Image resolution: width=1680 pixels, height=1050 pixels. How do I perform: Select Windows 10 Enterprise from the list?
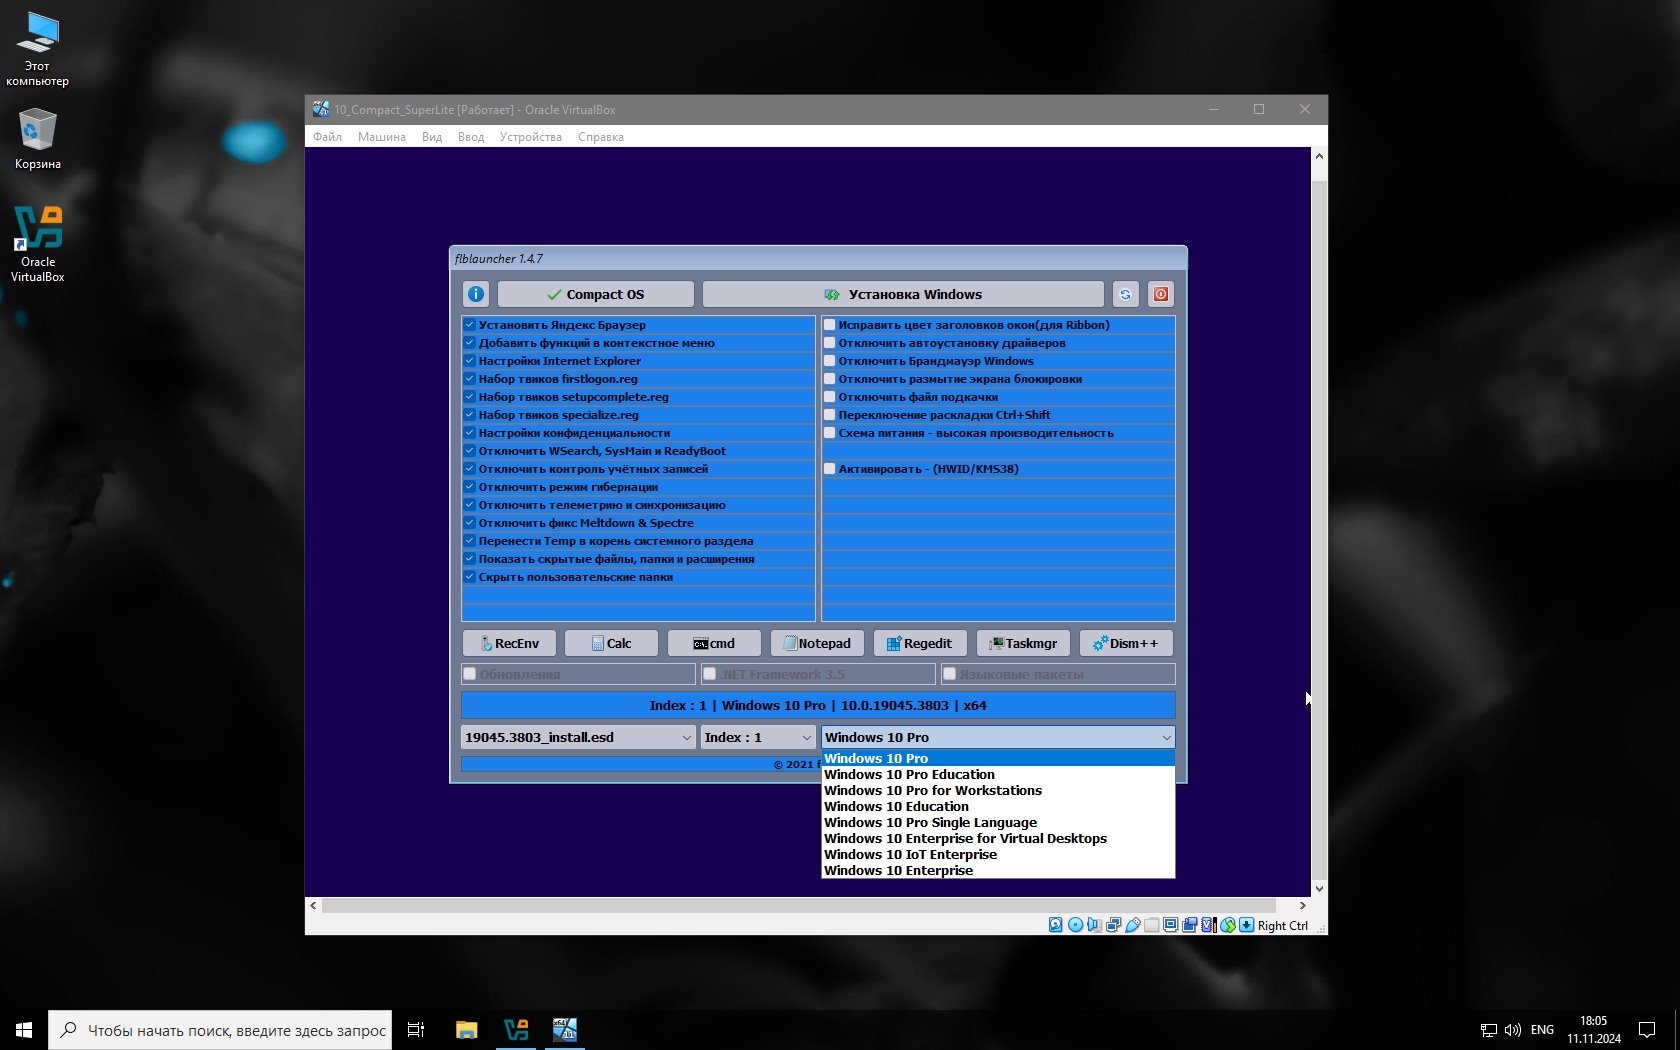[898, 871]
